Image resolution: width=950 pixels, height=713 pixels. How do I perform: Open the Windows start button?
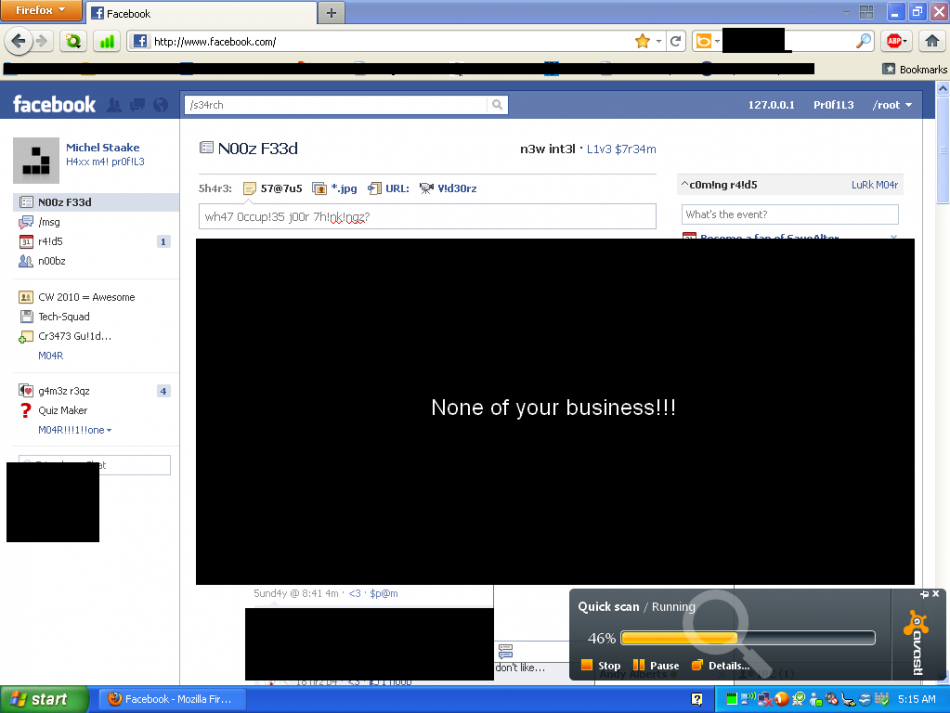[44, 699]
